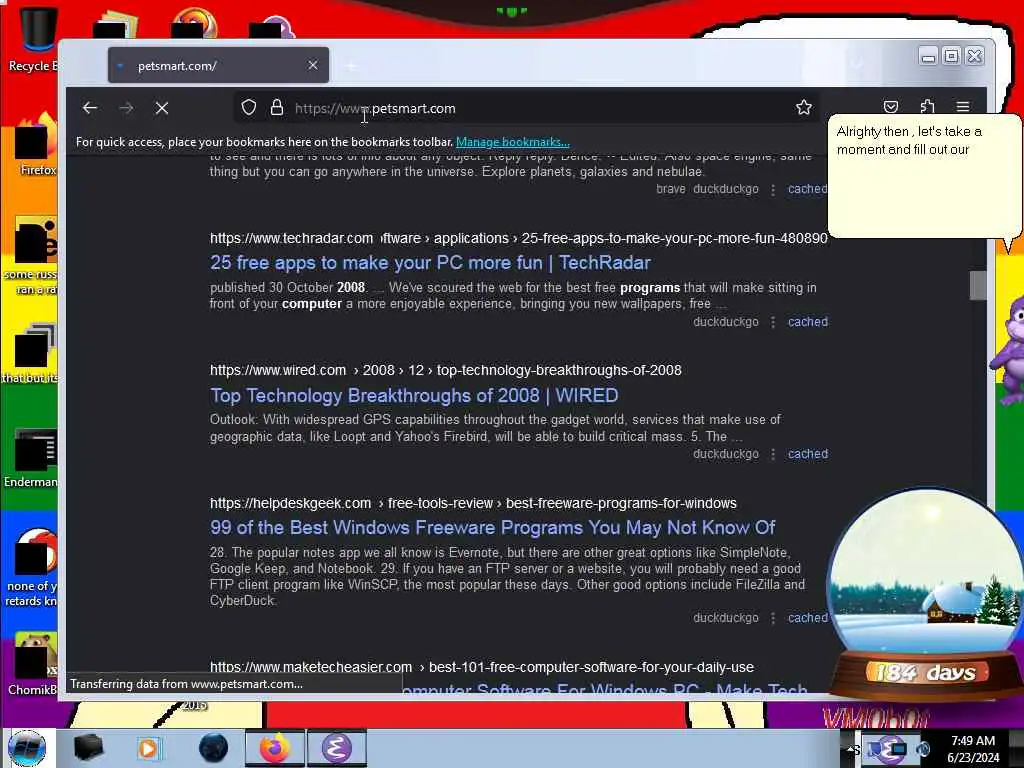Open a new tab with the plus button
This screenshot has height=768, width=1024.
pos(351,65)
